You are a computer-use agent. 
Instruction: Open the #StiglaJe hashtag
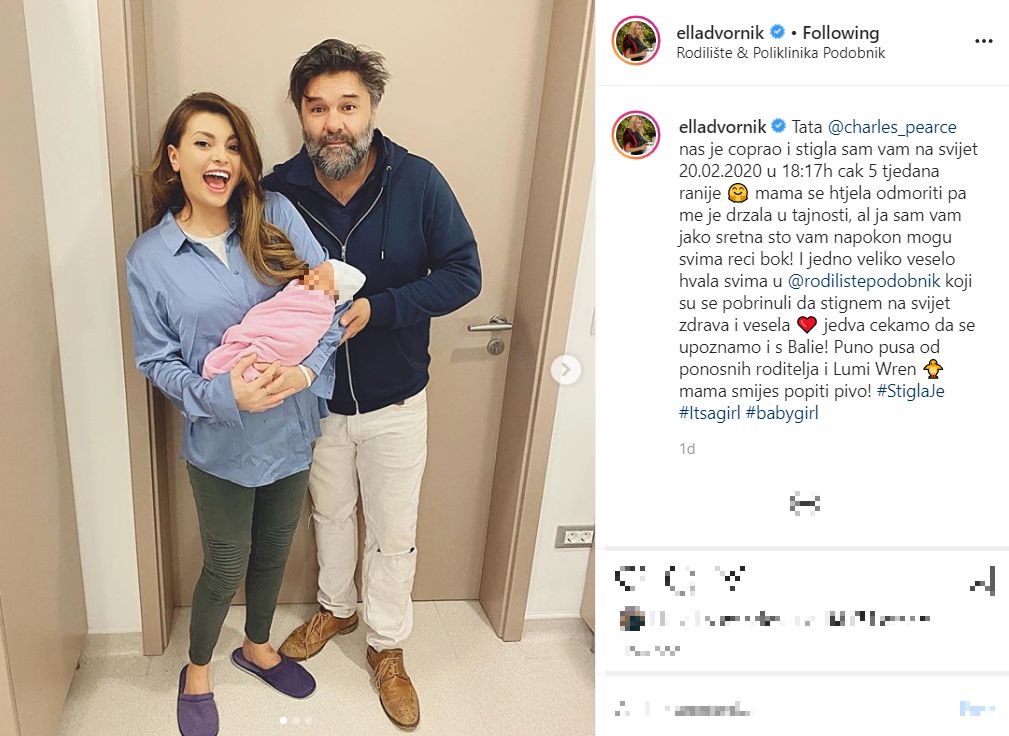pos(911,391)
